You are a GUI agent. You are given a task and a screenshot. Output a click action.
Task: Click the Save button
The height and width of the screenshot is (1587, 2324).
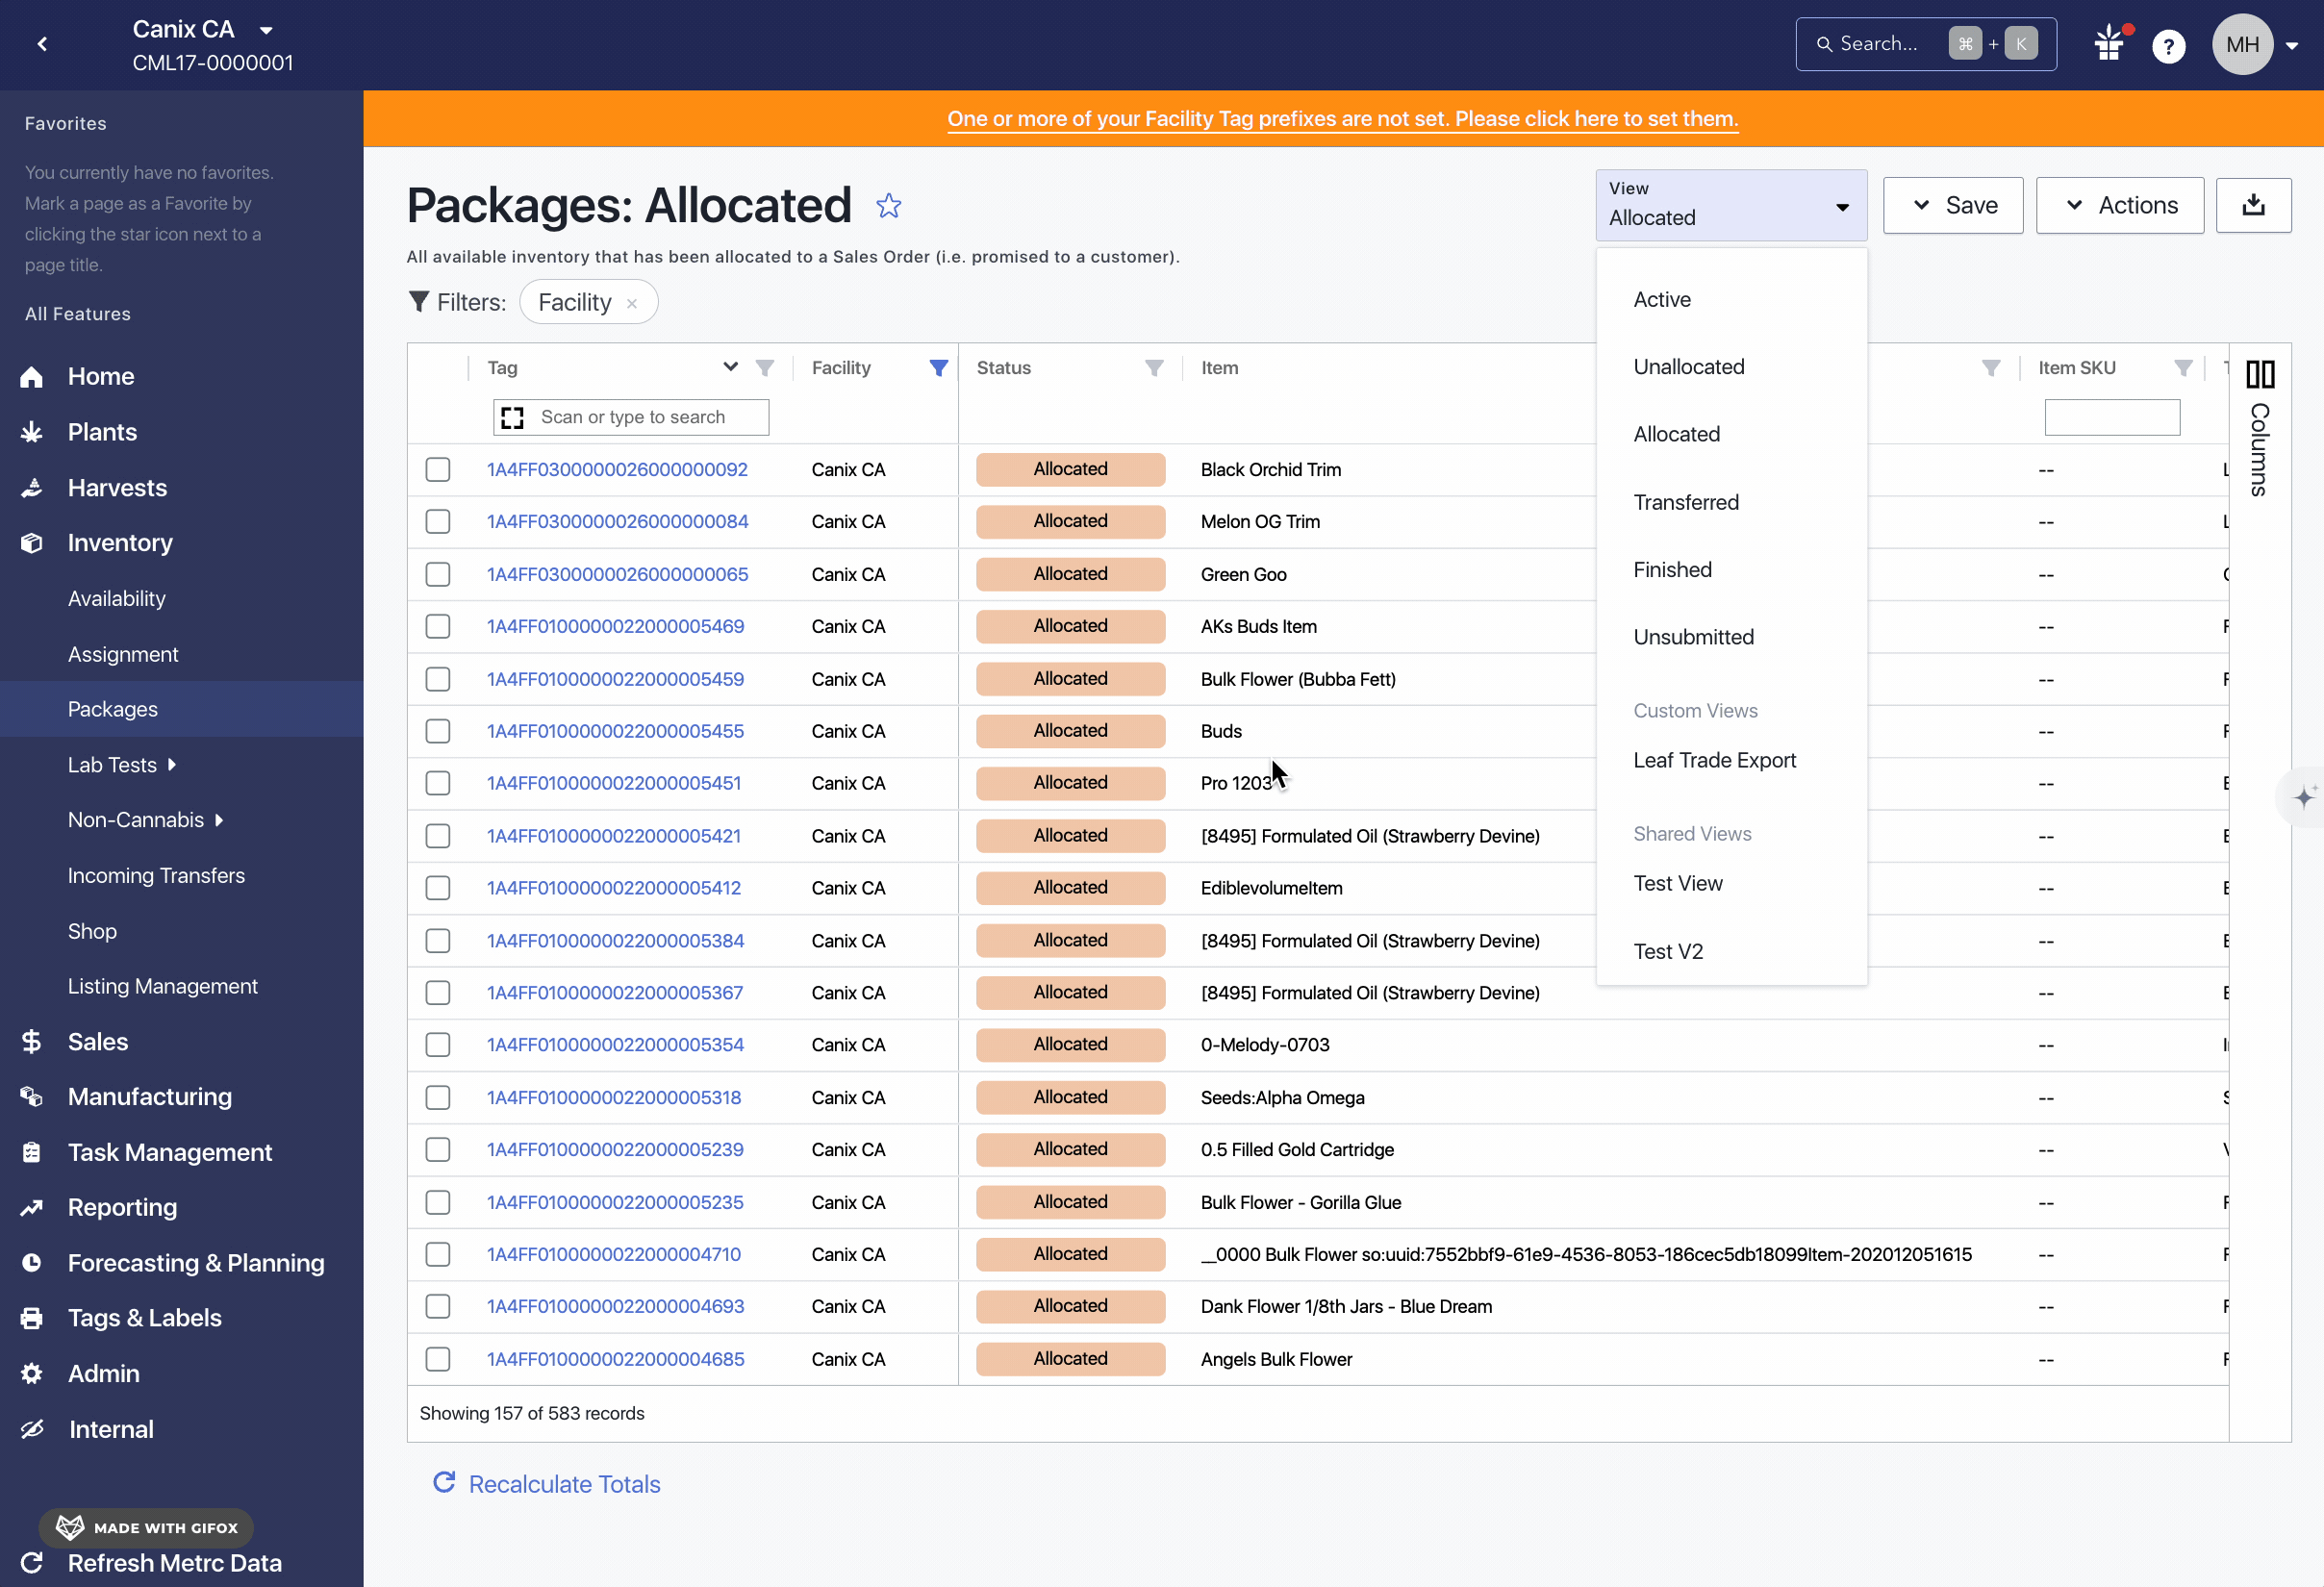1952,205
